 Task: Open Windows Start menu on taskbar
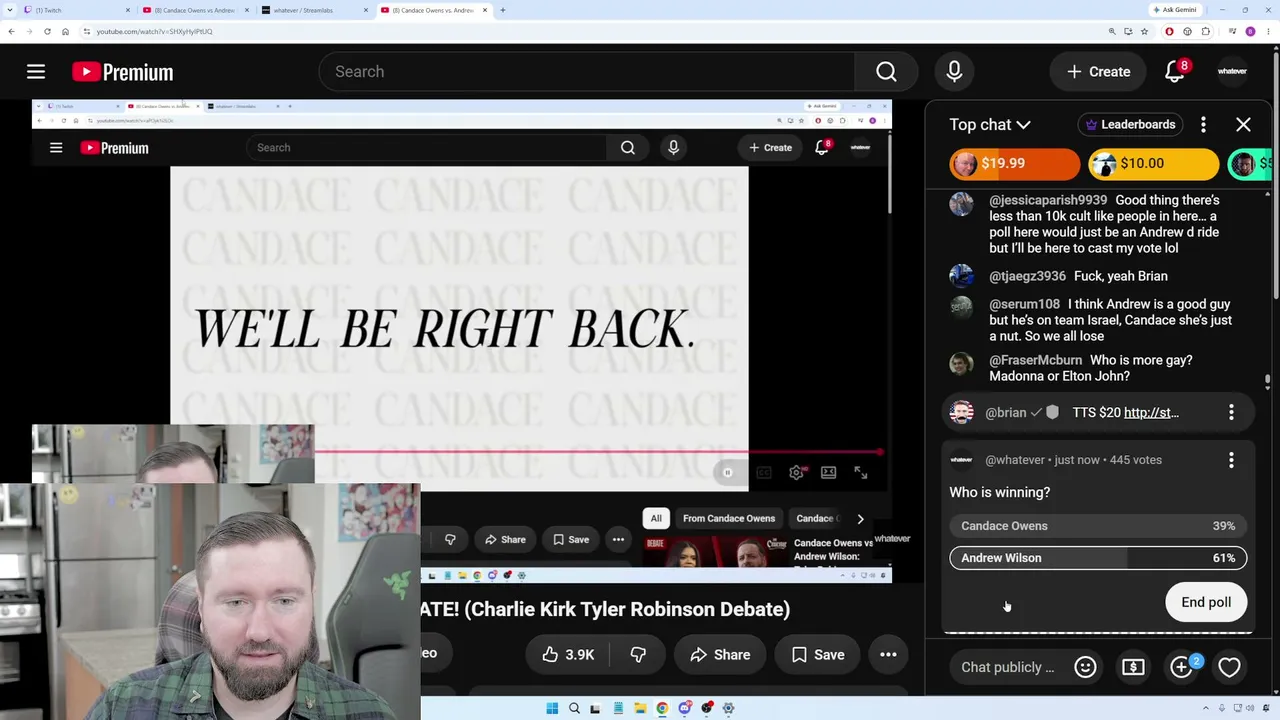pyautogui.click(x=552, y=708)
